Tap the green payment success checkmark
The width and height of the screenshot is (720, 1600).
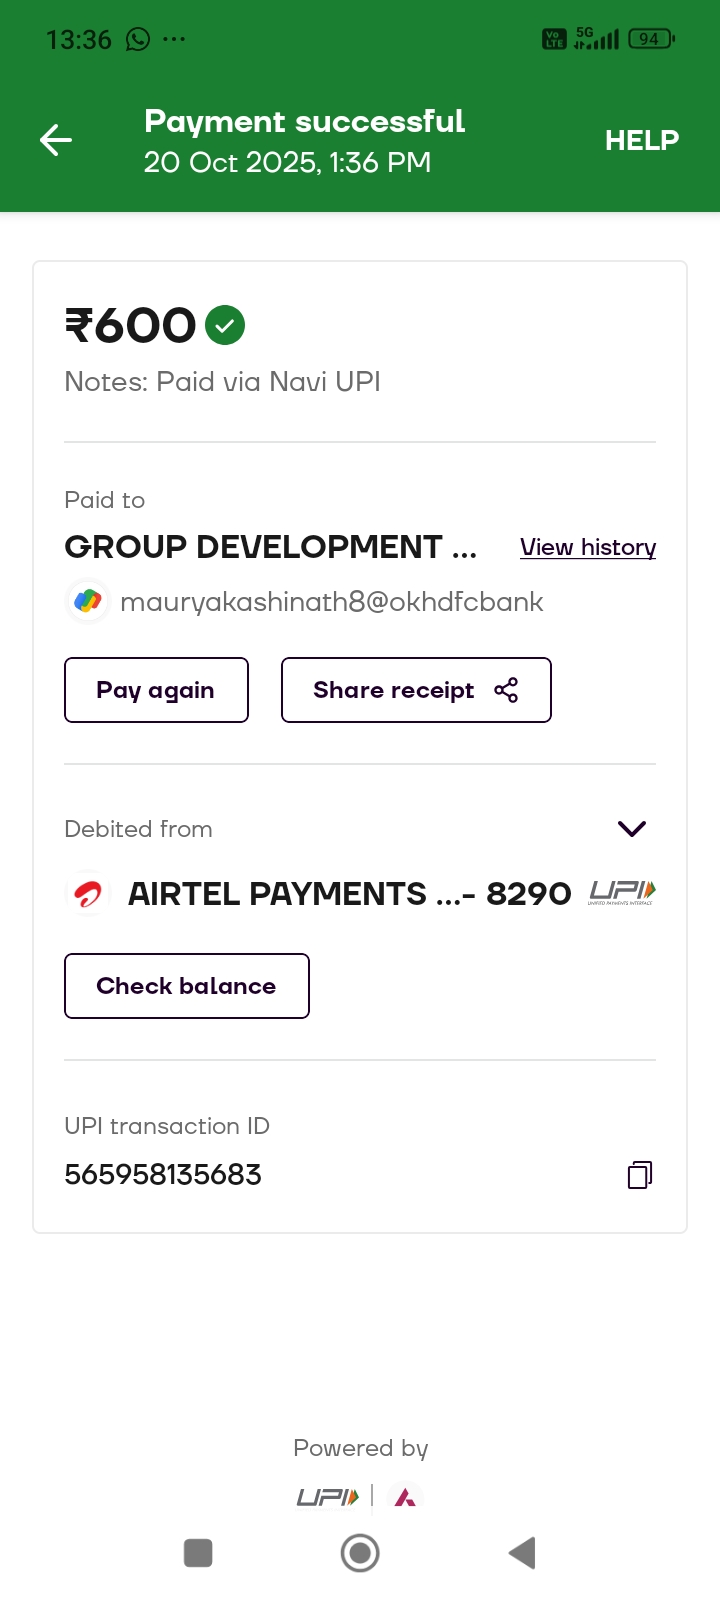click(x=225, y=325)
